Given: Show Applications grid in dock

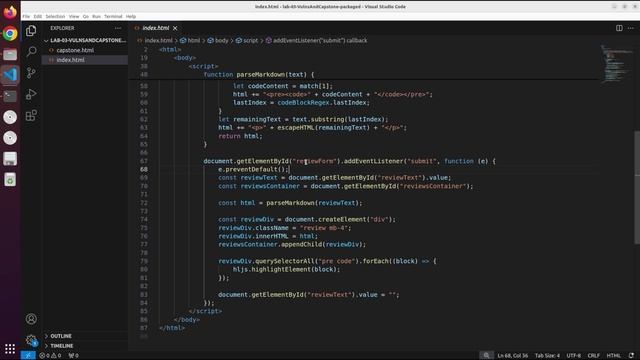Looking at the screenshot, I should (10, 349).
